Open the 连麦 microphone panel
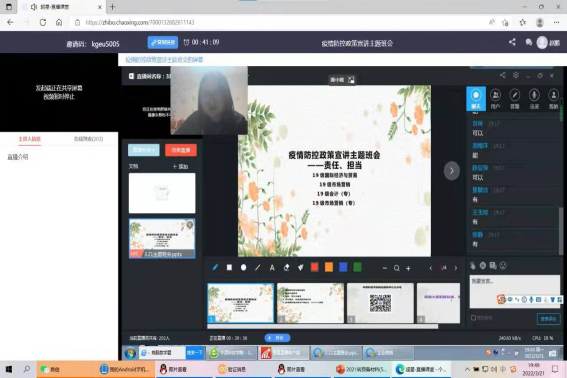 (x=534, y=99)
